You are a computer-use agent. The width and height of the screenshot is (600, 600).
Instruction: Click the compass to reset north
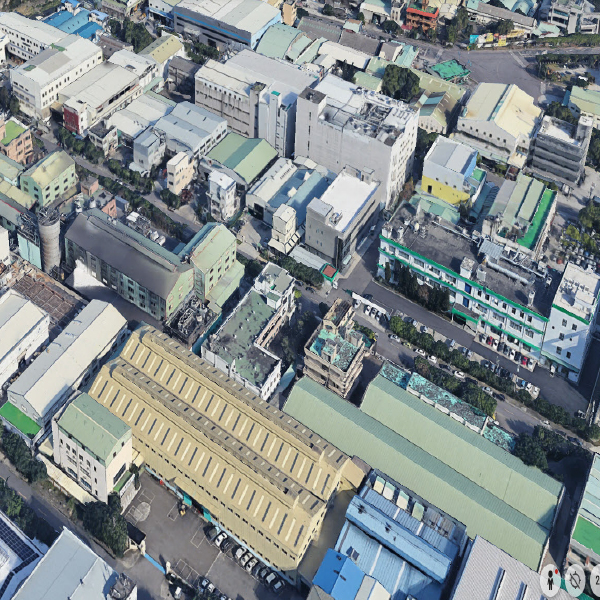[574, 579]
